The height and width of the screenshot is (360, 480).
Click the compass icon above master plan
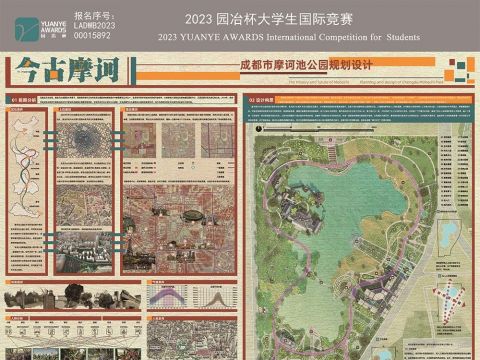[x=258, y=129]
